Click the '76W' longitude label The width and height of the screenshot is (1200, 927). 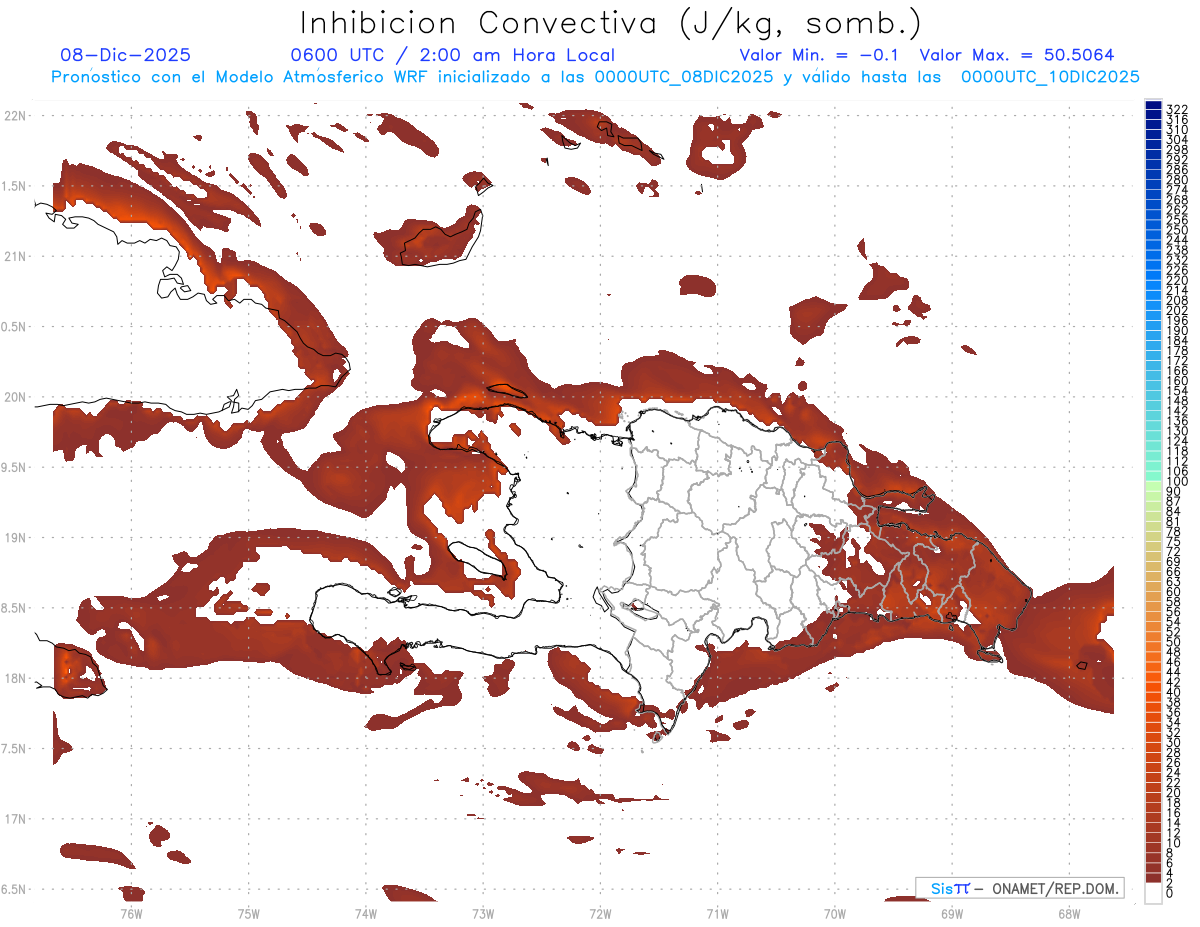(x=131, y=913)
